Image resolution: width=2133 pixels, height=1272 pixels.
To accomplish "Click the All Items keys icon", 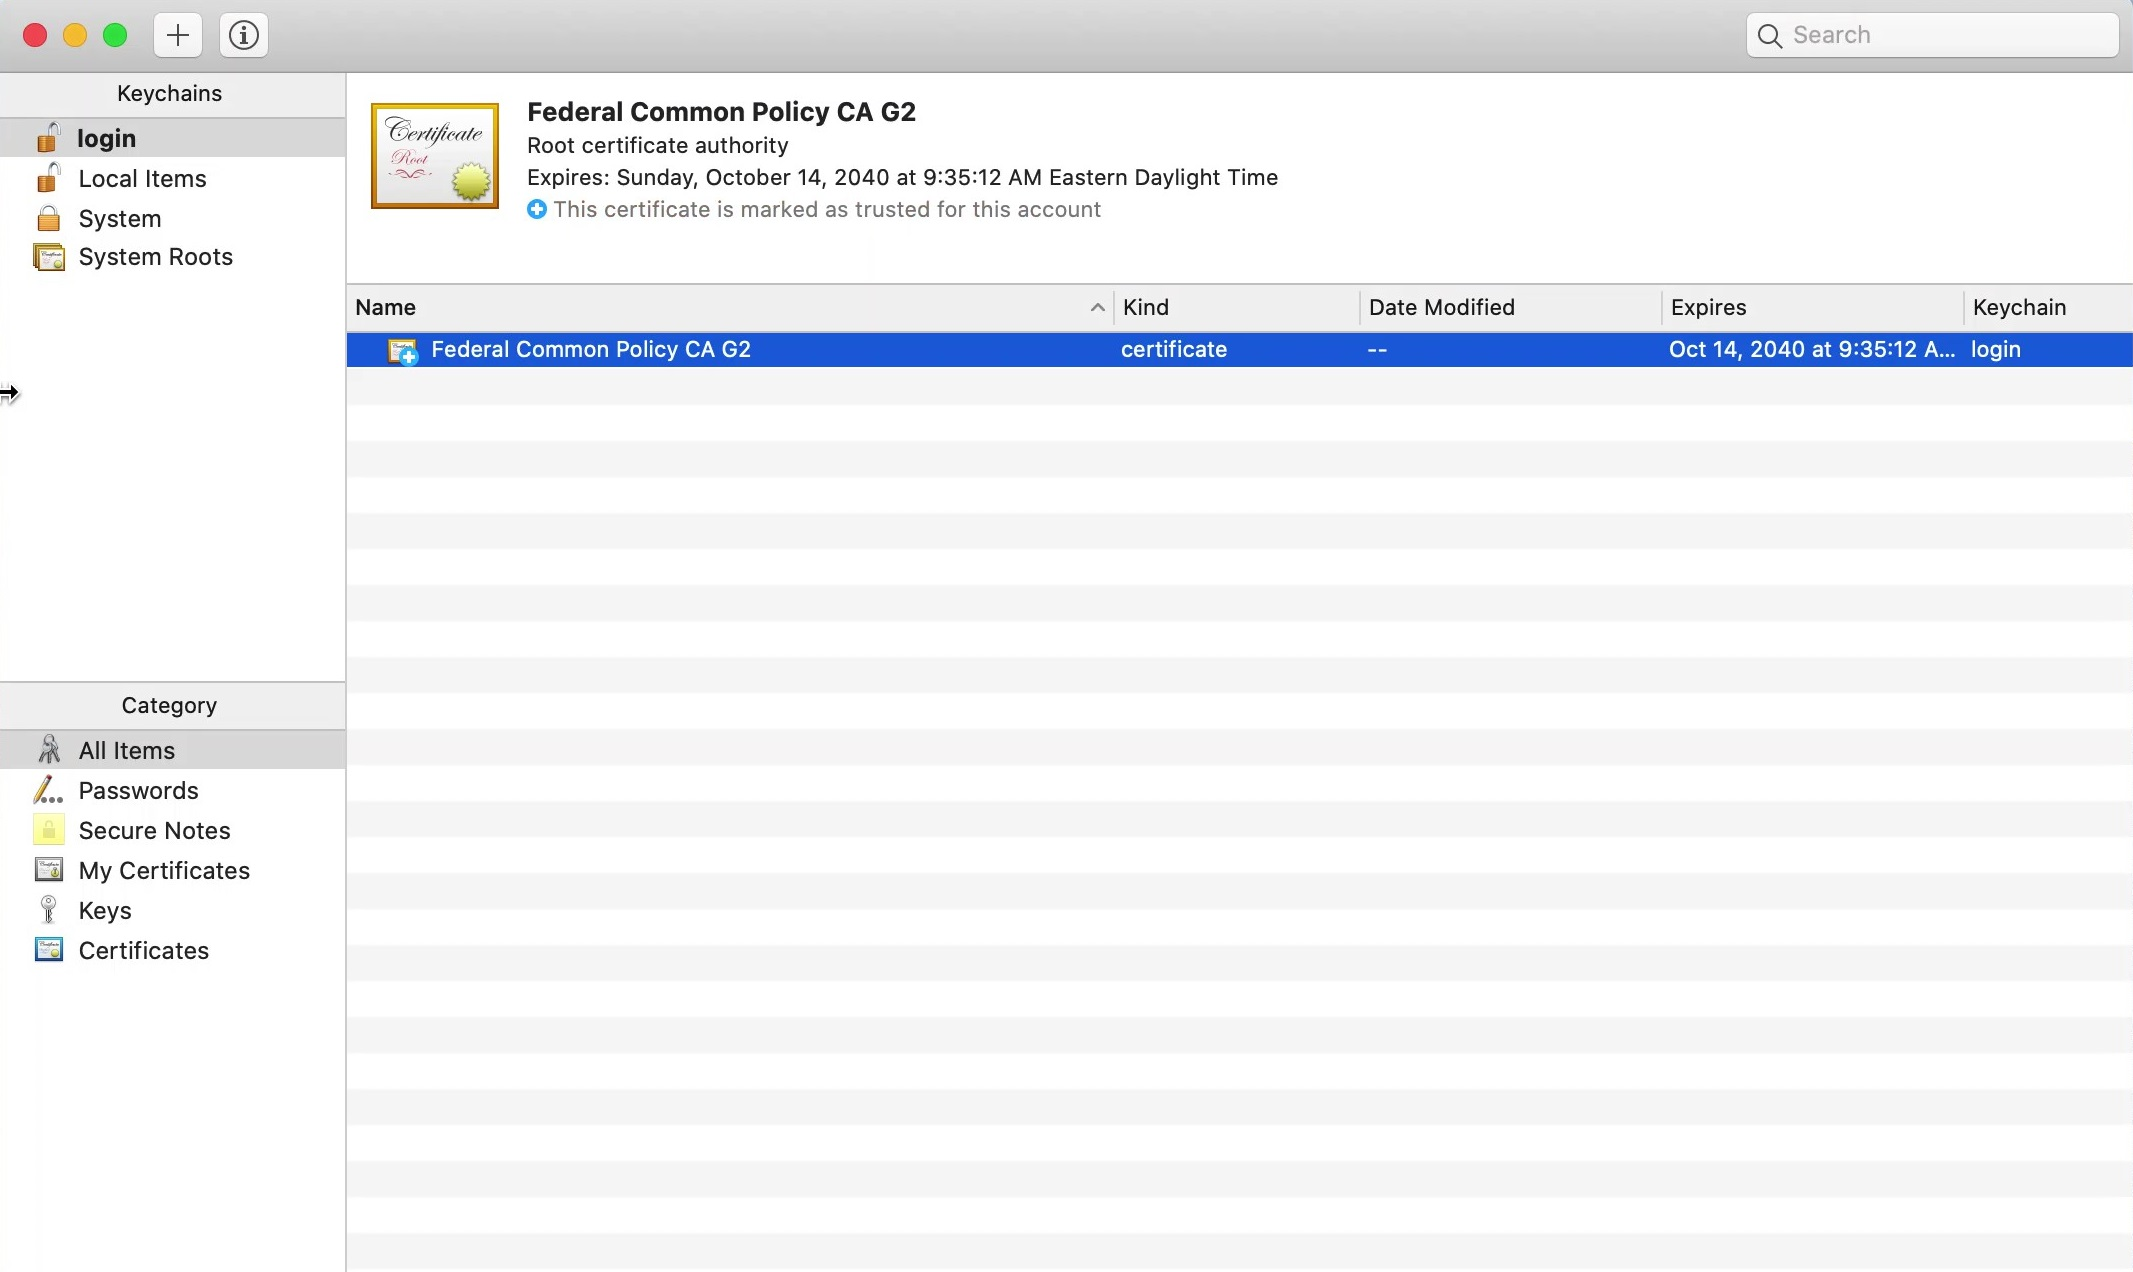I will tap(48, 749).
